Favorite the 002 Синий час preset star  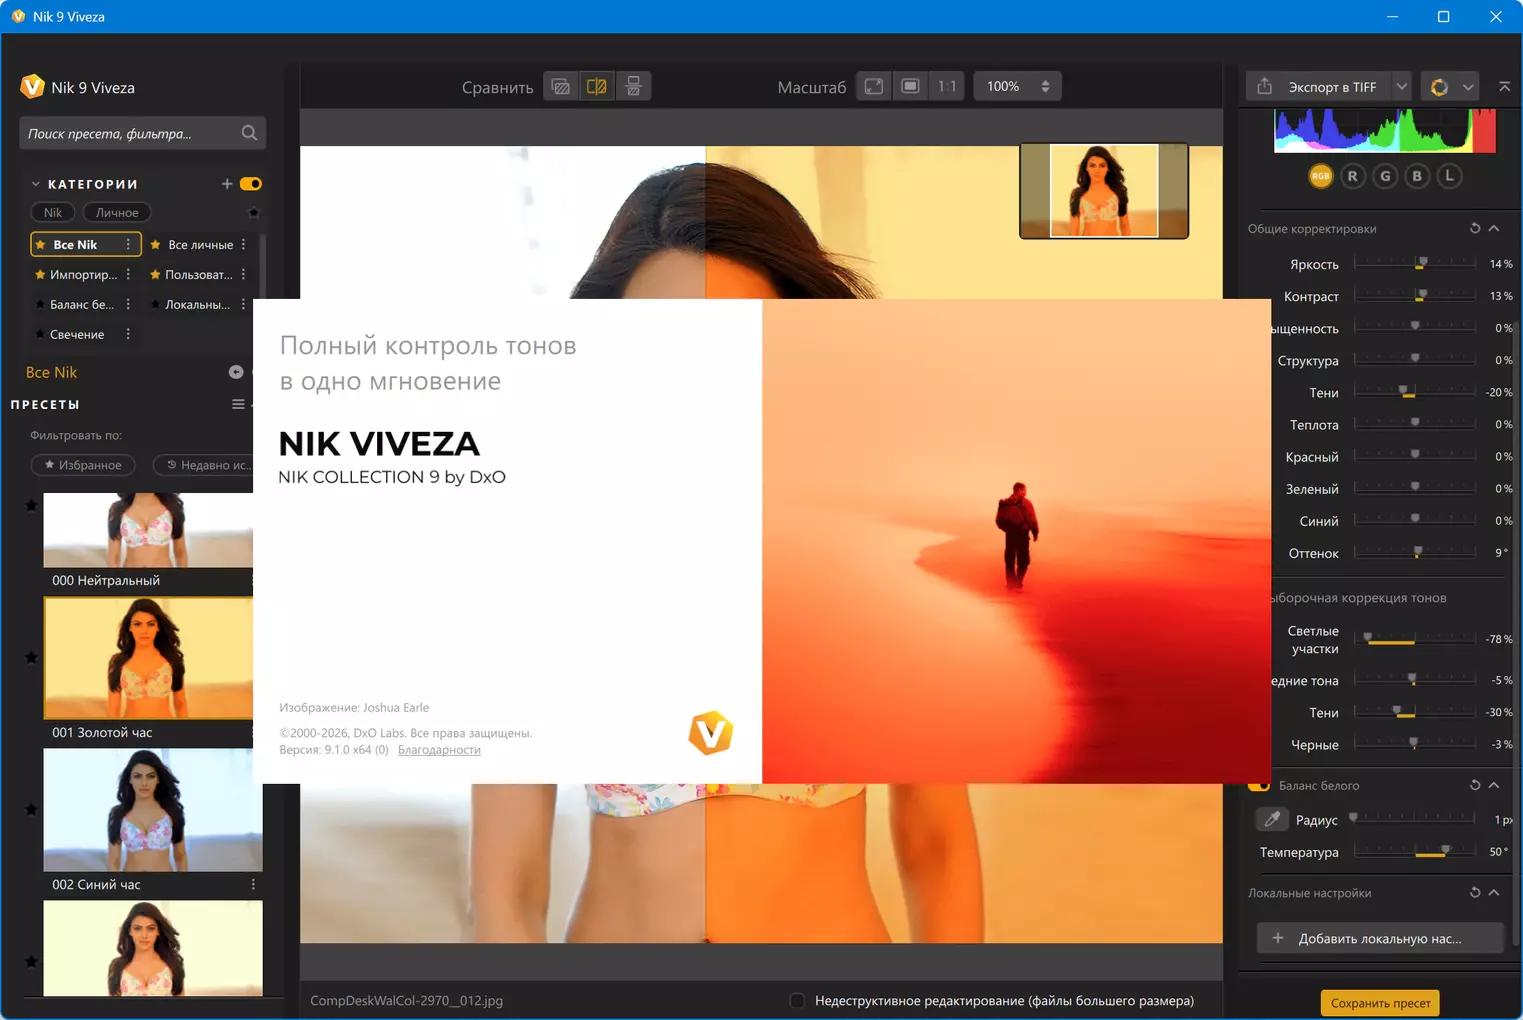click(31, 810)
